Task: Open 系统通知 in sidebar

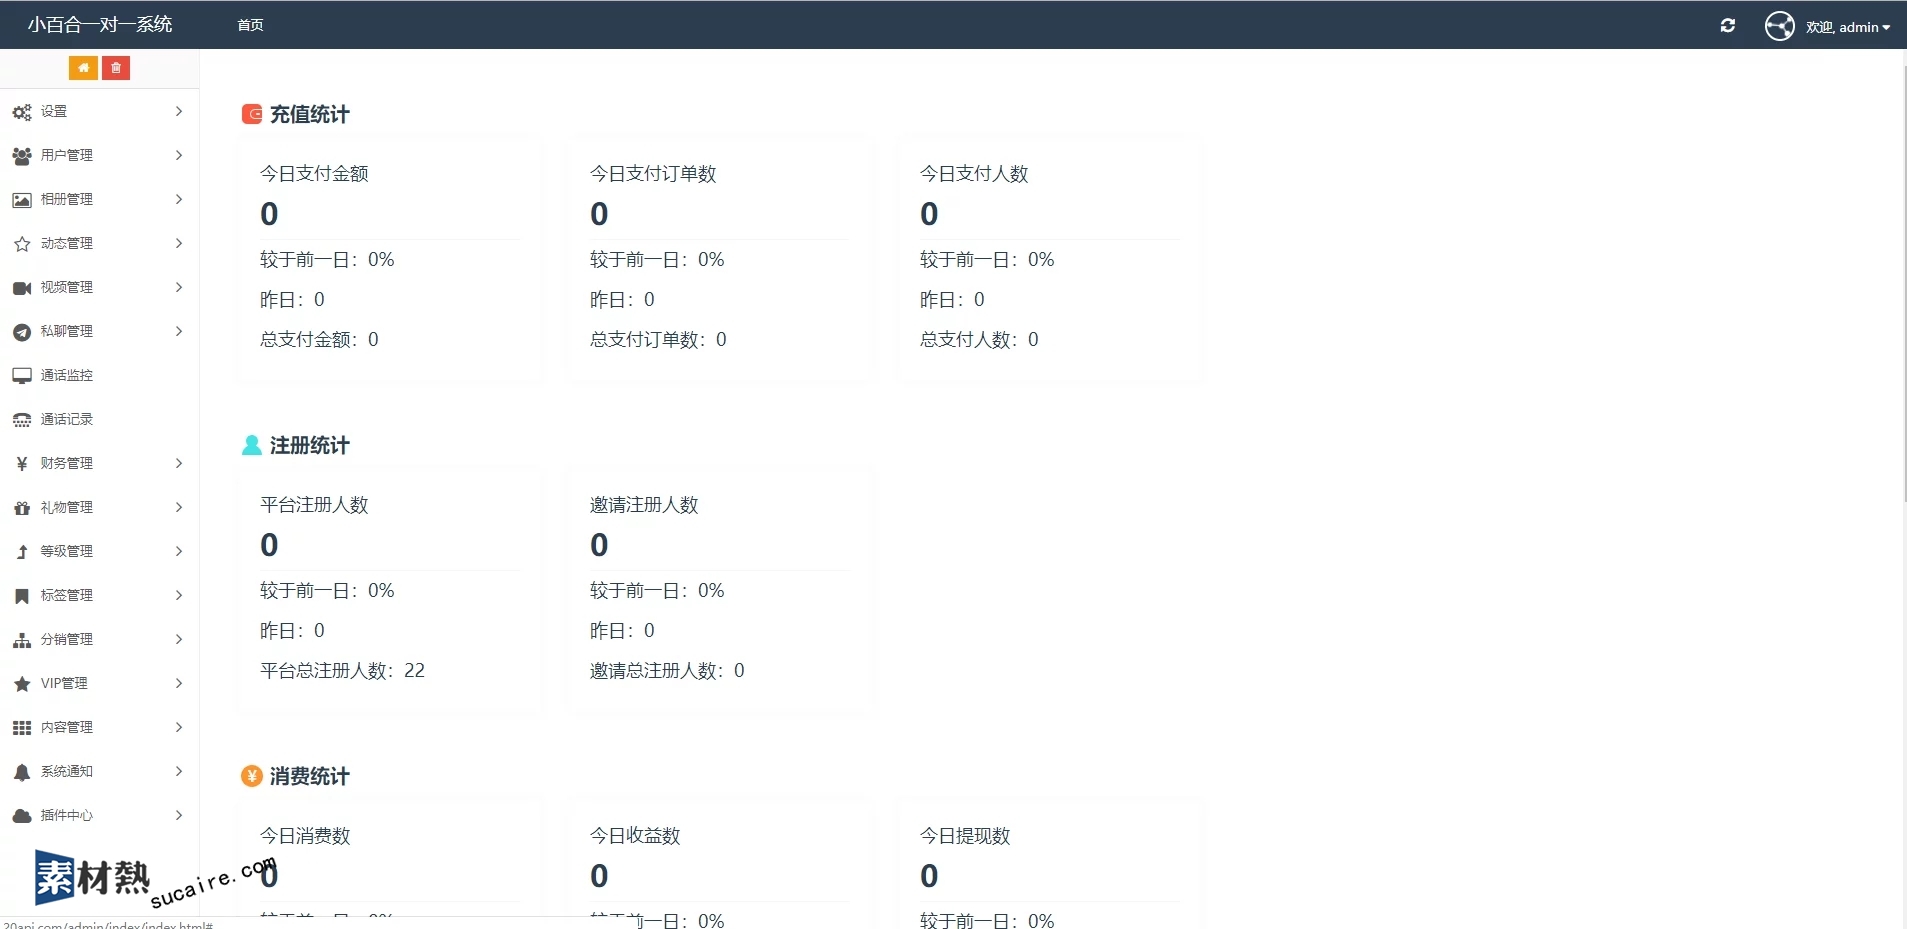Action: tap(100, 771)
